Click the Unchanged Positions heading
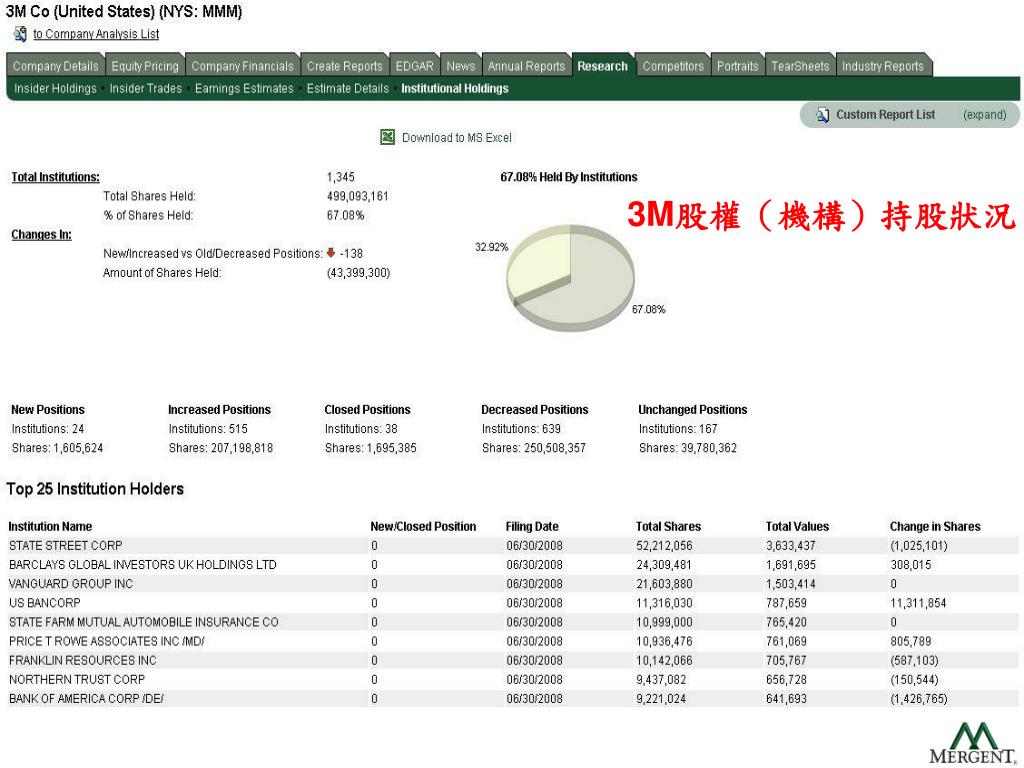 693,409
